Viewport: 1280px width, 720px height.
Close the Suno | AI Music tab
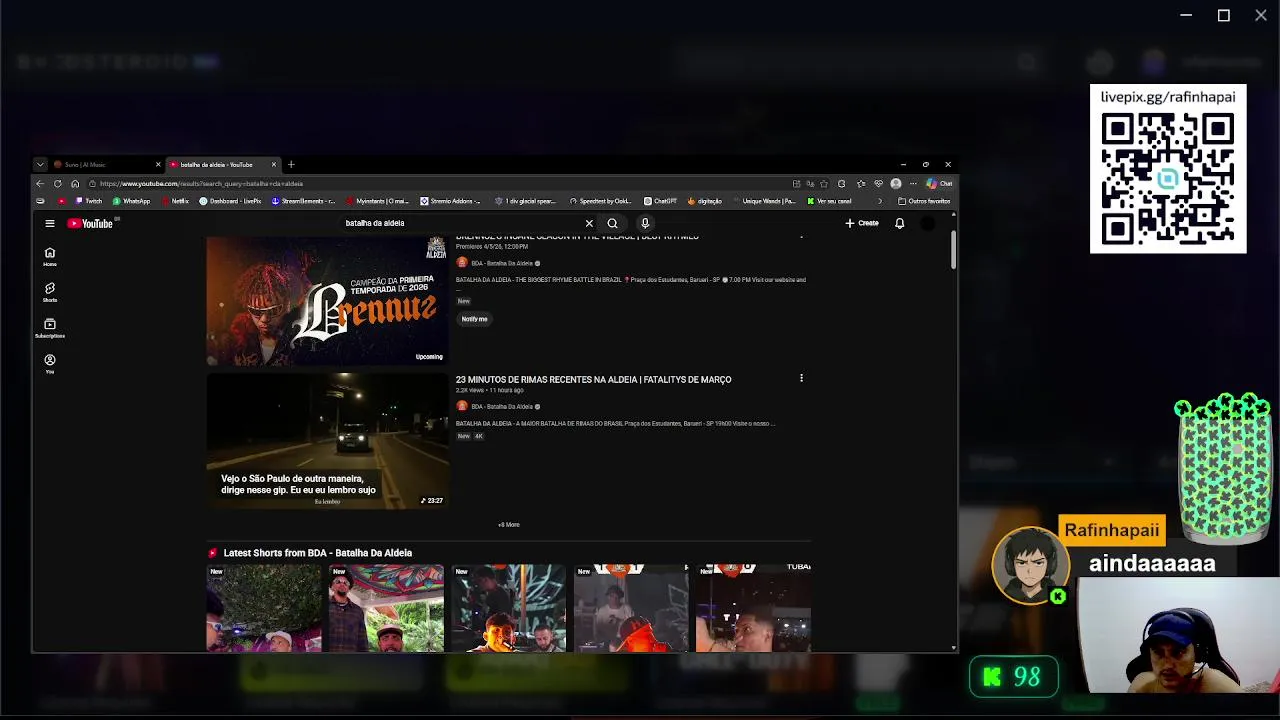(x=158, y=164)
